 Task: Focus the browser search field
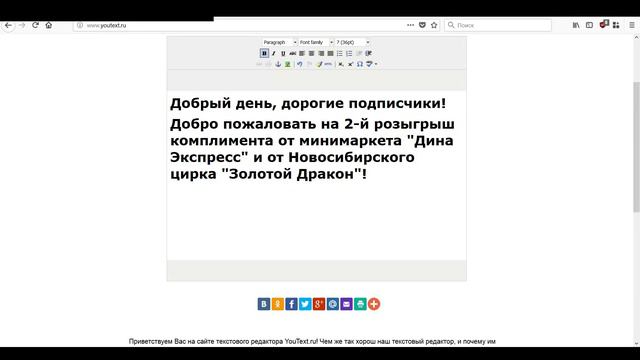[x=498, y=25]
